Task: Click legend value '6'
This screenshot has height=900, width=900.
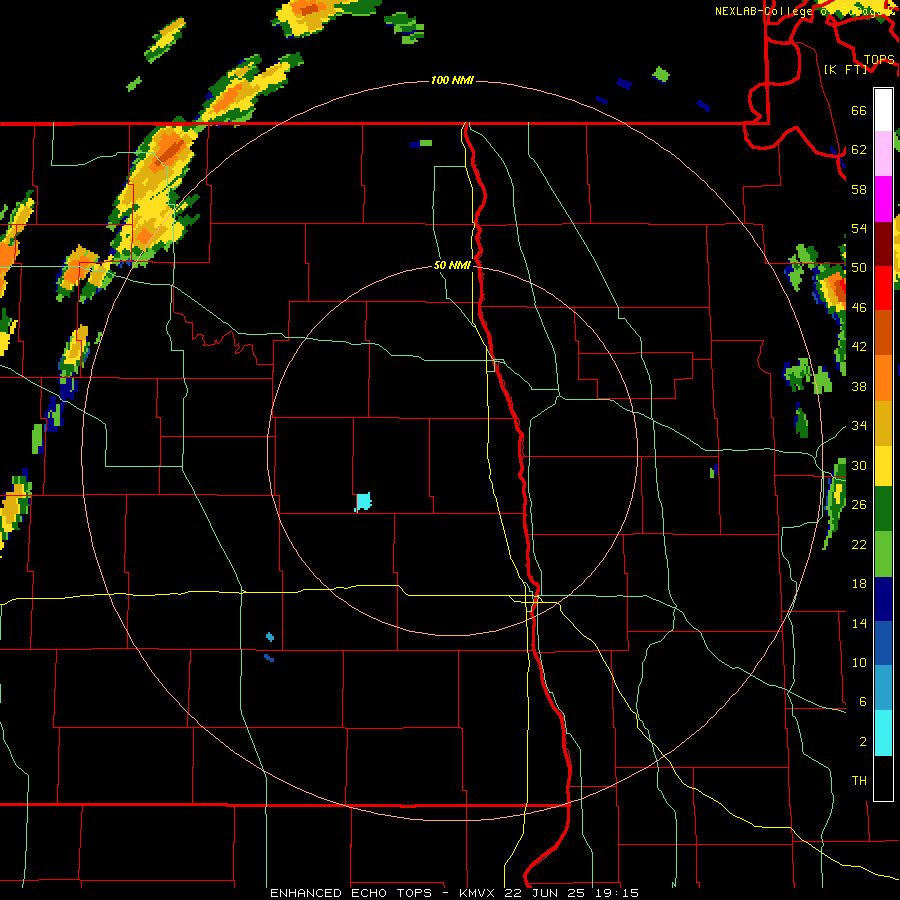Action: (x=862, y=702)
